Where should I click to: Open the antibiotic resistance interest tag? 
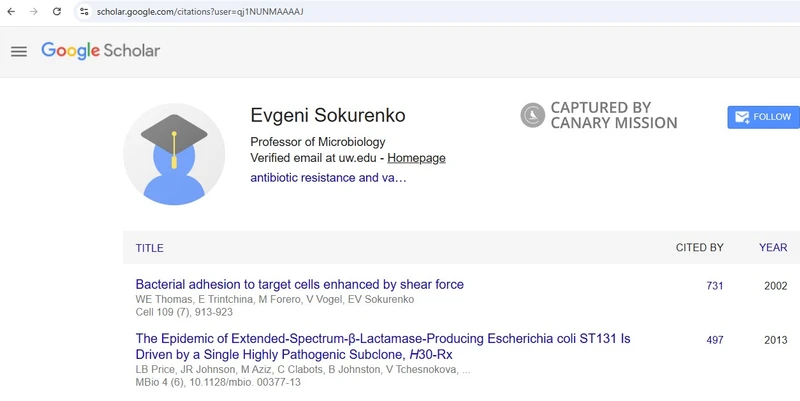[x=328, y=178]
